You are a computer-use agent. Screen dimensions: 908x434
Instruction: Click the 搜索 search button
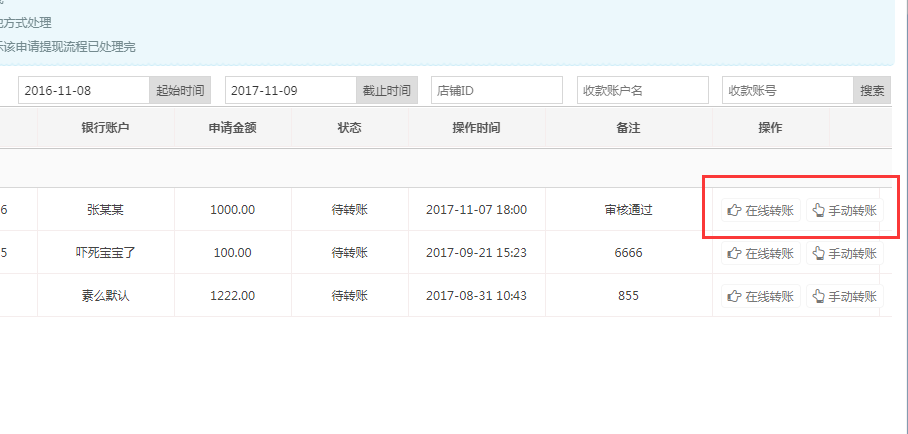[x=872, y=90]
